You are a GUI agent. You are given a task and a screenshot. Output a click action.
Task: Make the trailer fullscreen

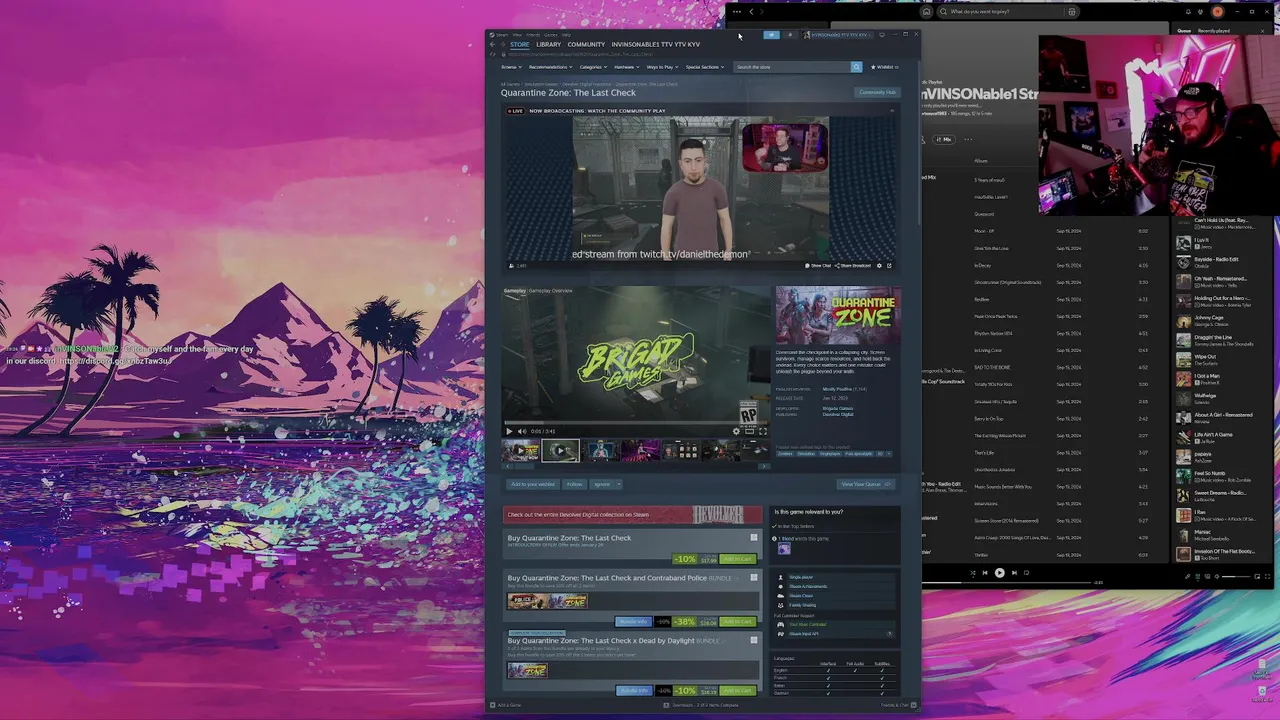click(763, 432)
